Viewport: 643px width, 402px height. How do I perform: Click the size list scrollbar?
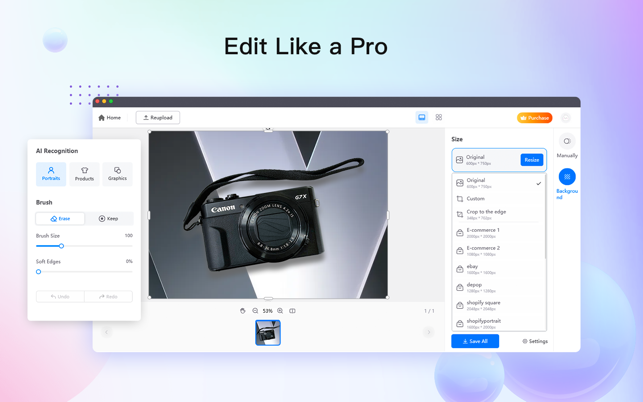[545, 217]
